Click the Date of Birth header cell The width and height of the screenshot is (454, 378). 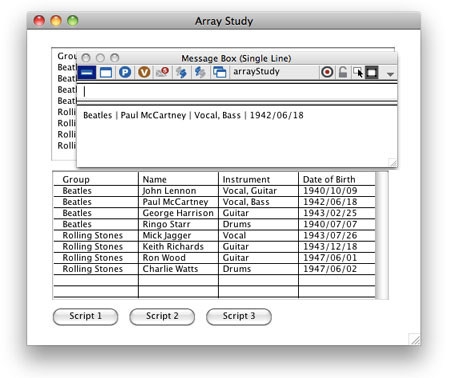click(x=337, y=179)
